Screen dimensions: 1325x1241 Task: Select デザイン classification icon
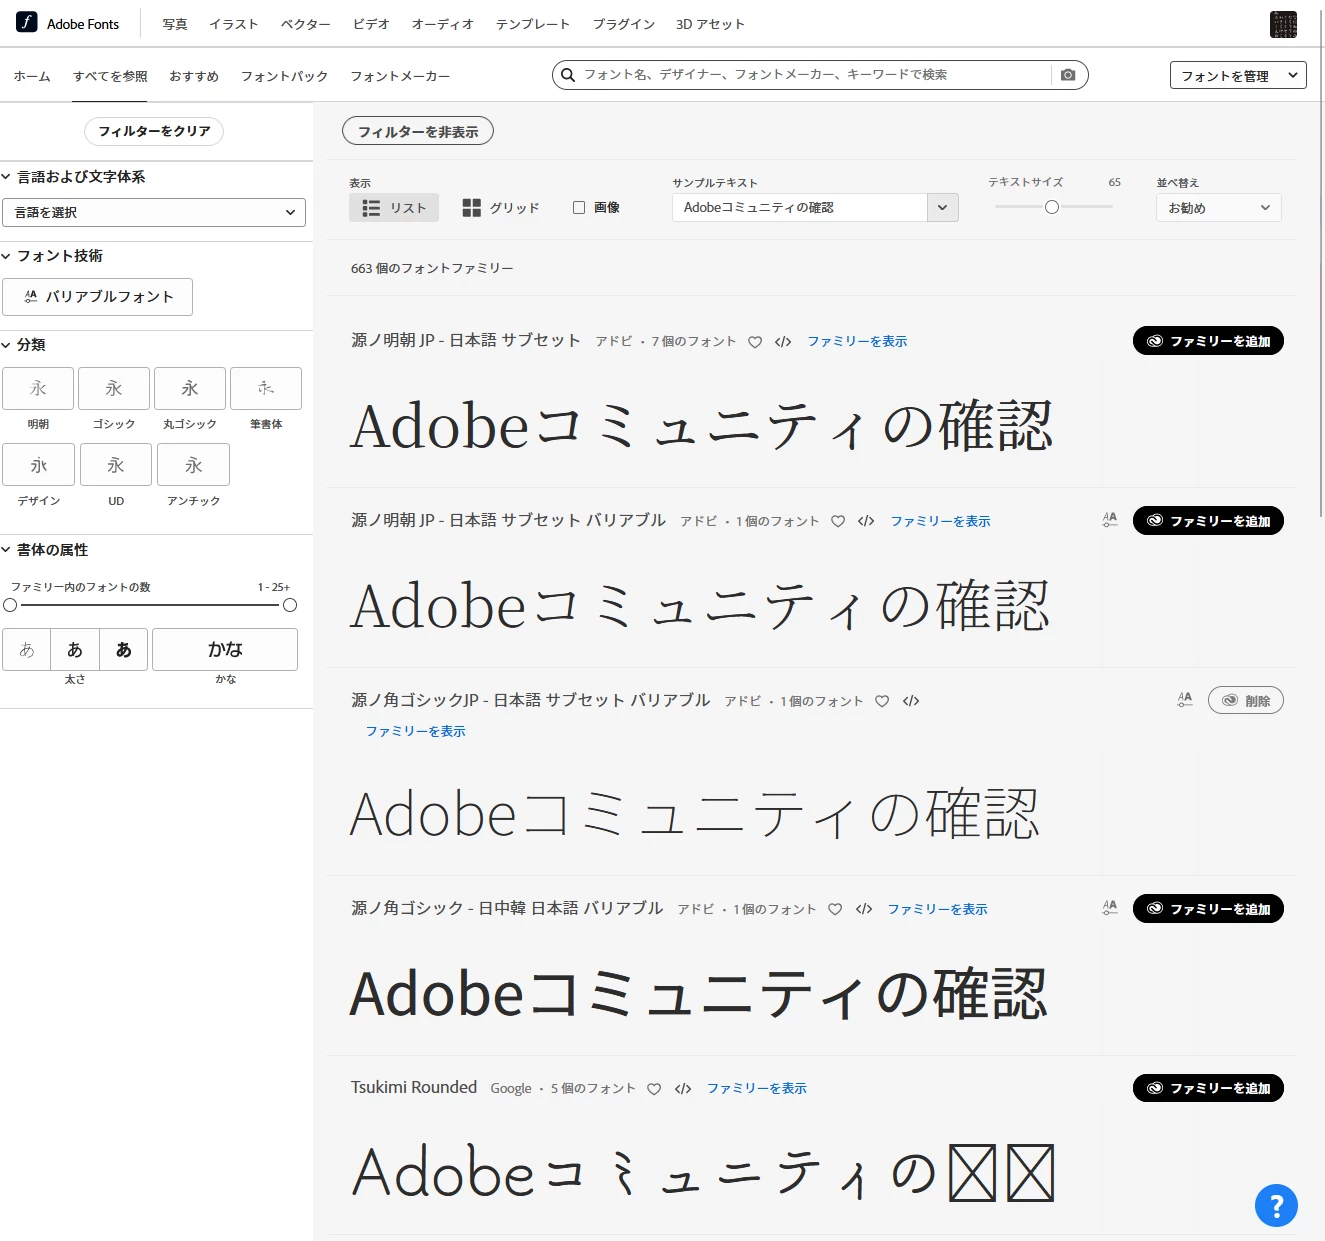point(38,465)
